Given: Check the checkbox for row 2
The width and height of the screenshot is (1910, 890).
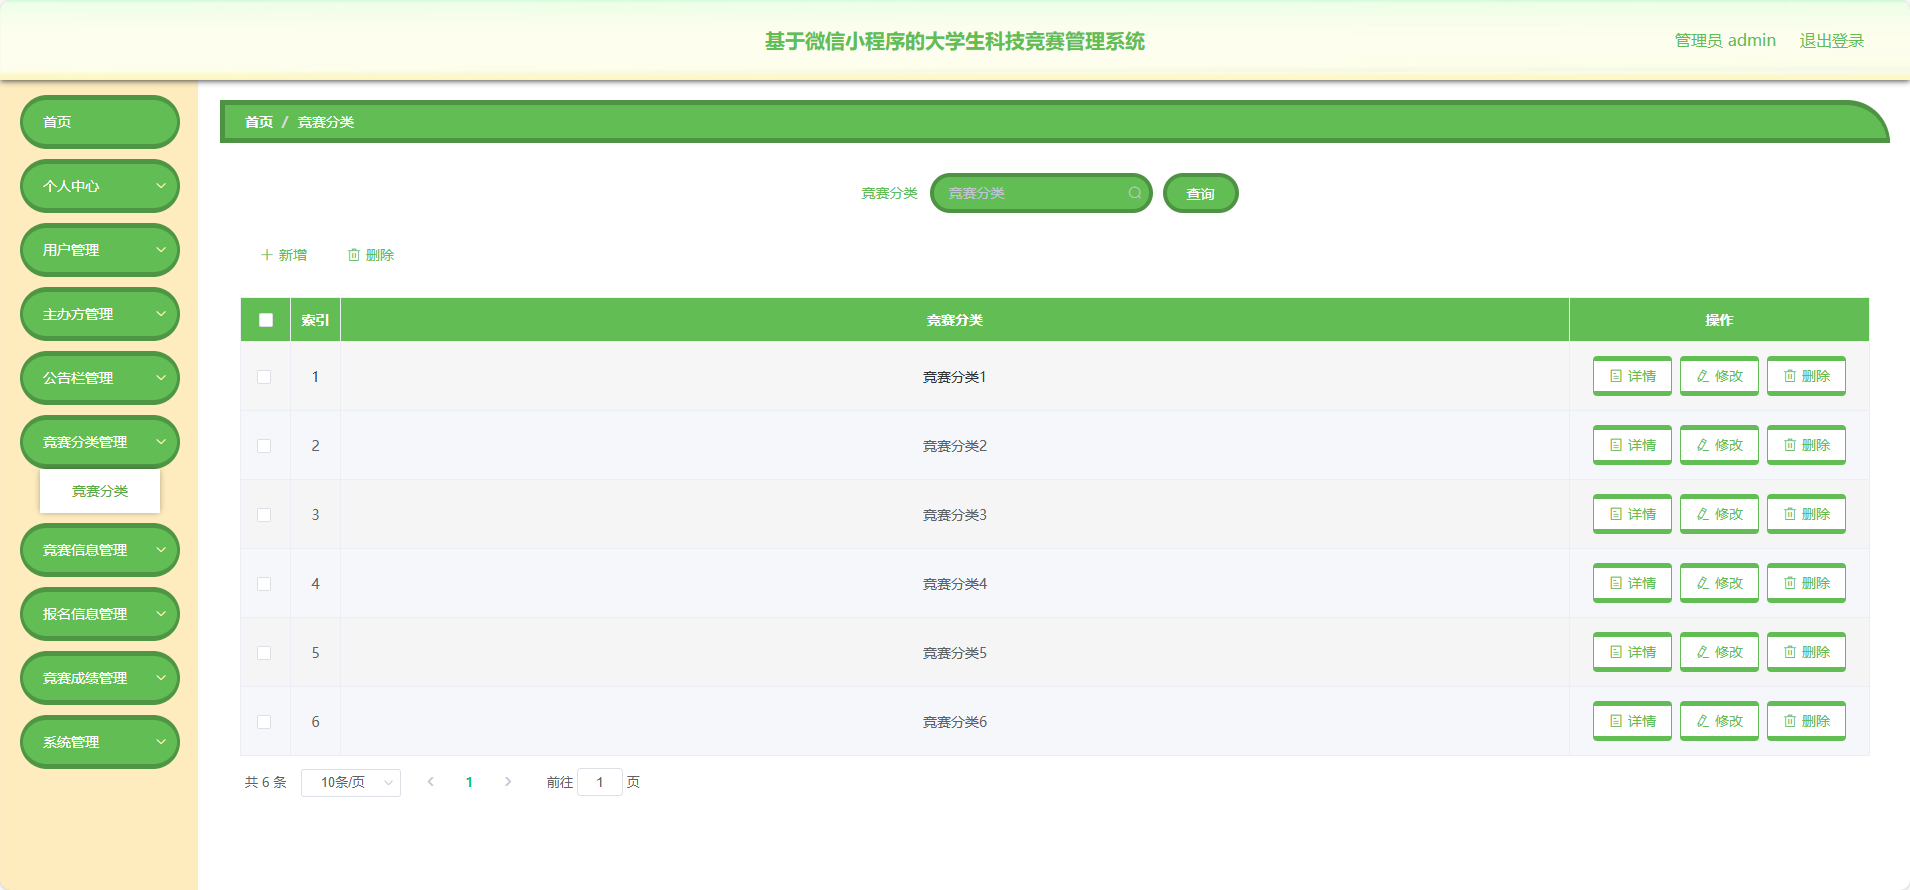Looking at the screenshot, I should point(264,446).
